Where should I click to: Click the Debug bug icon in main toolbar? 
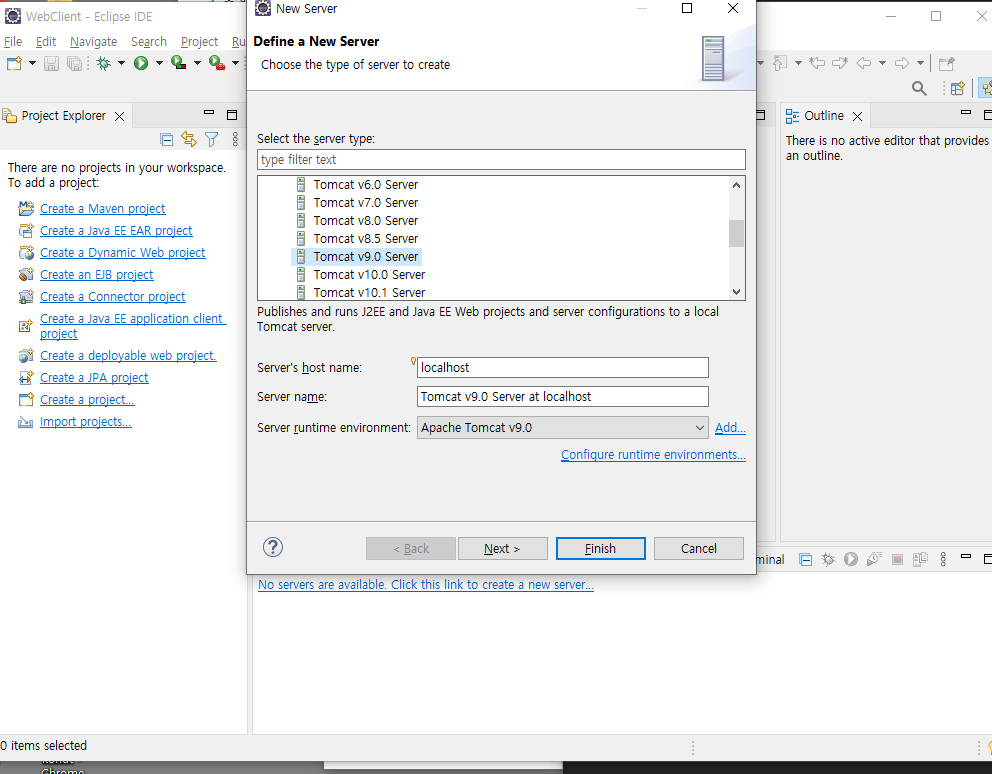[104, 63]
